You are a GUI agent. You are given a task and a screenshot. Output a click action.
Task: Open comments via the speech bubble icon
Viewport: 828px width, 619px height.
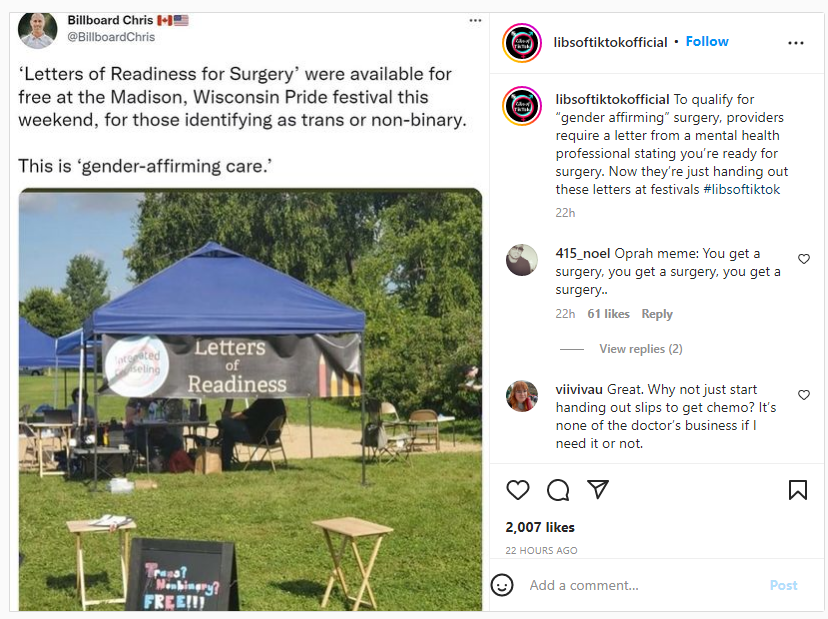(558, 490)
